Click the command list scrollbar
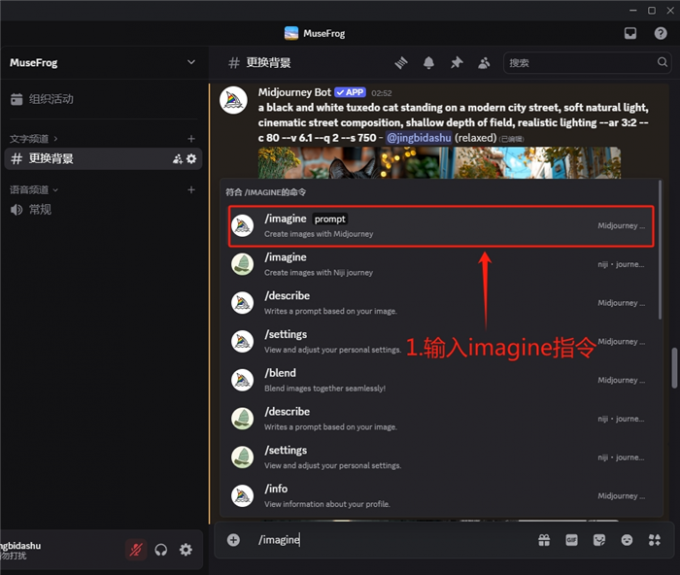Viewport: 680px width, 575px height. click(660, 250)
